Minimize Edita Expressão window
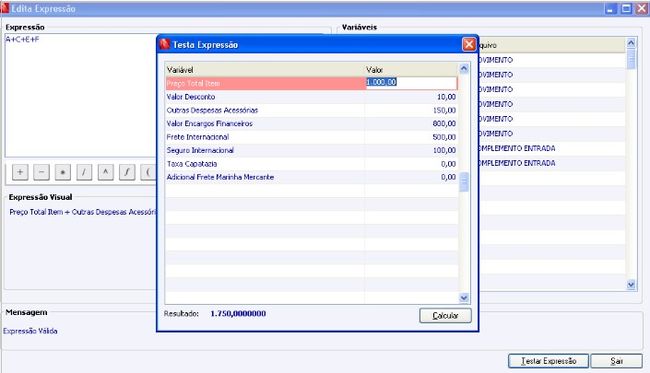 coord(611,9)
